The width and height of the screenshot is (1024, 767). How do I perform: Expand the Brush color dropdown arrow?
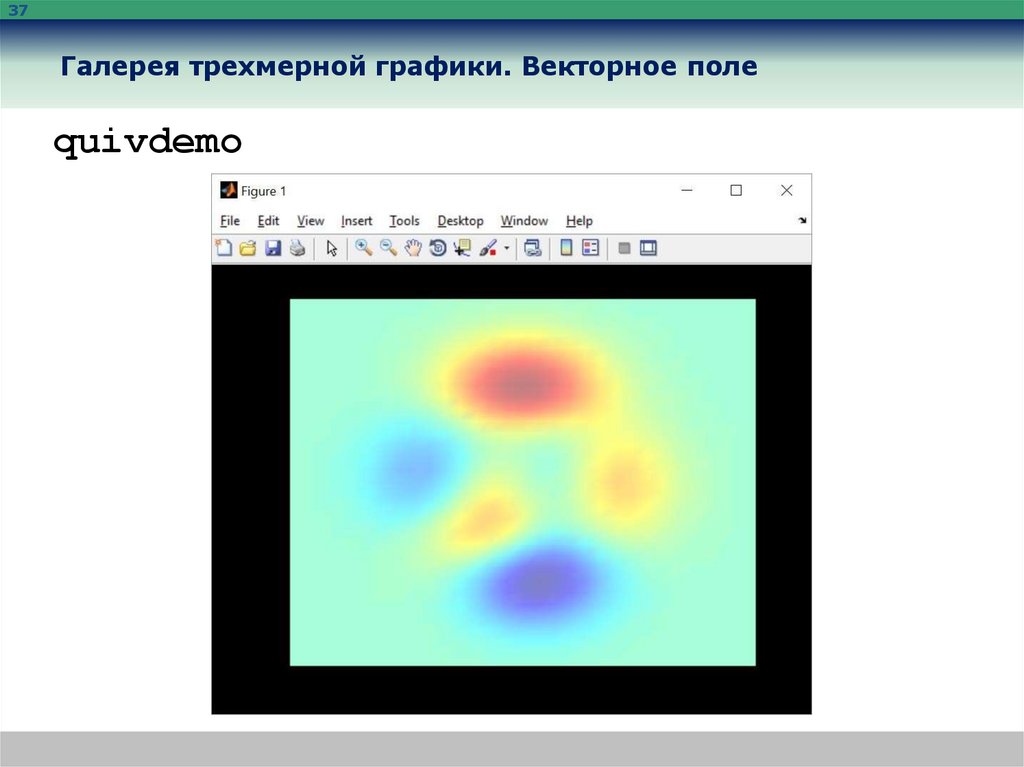(507, 248)
